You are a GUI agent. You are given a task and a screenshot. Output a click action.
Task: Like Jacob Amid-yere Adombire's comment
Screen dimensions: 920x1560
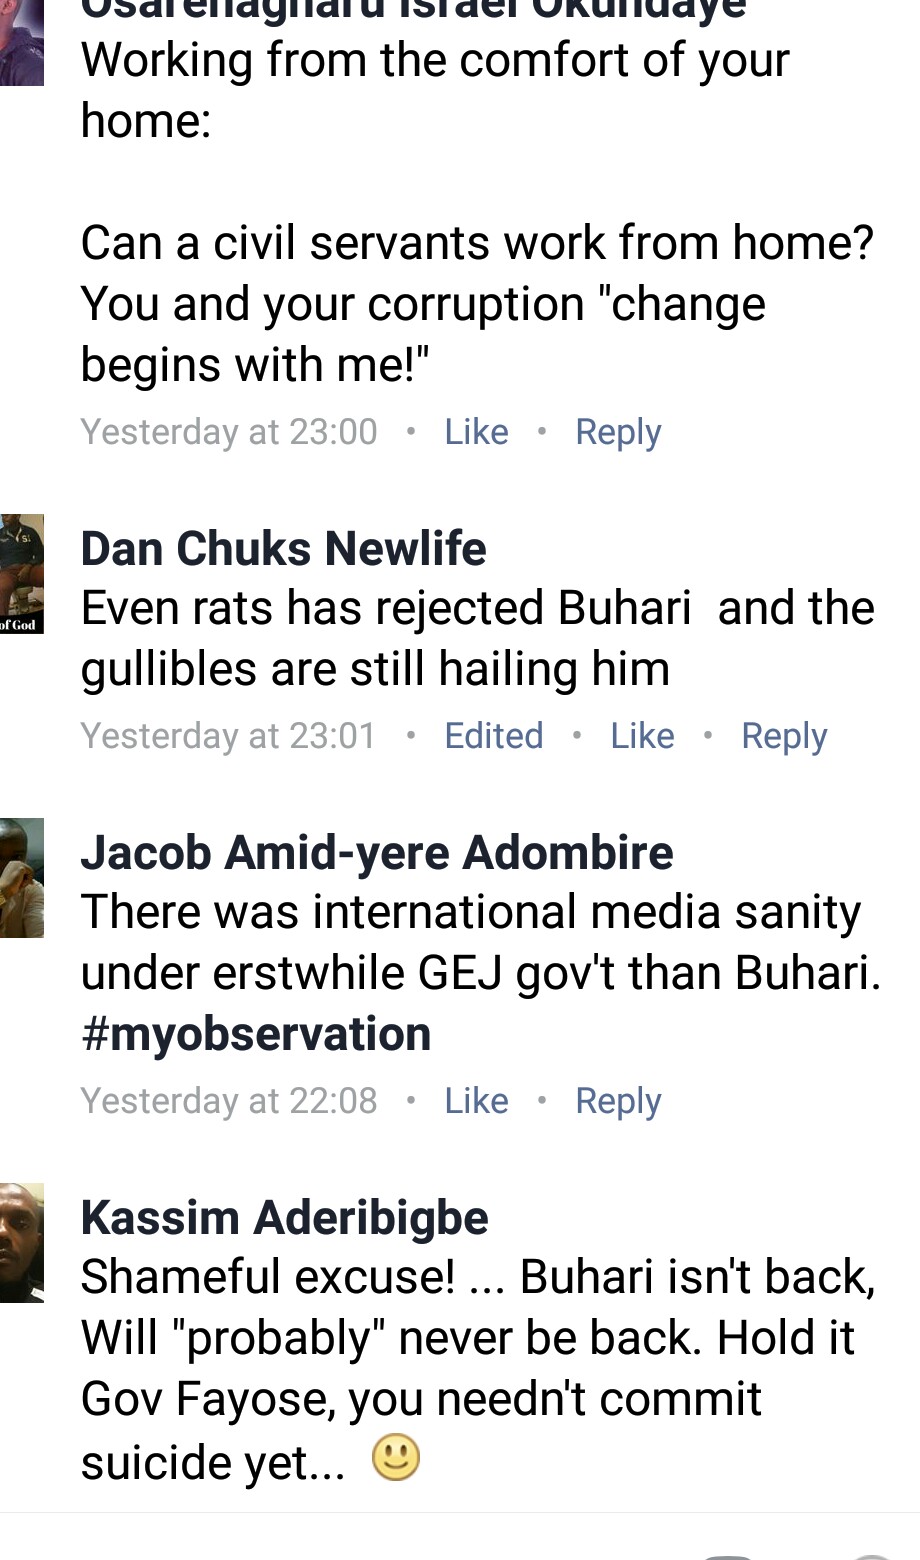click(x=476, y=1101)
